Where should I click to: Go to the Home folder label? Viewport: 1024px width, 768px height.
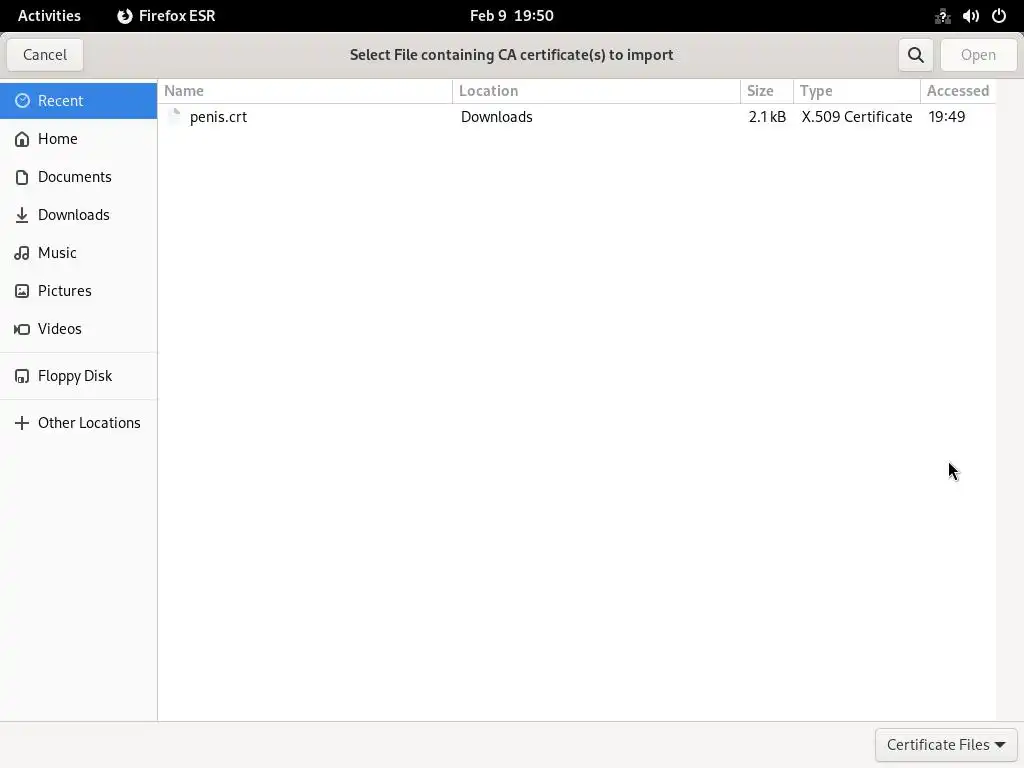57,138
